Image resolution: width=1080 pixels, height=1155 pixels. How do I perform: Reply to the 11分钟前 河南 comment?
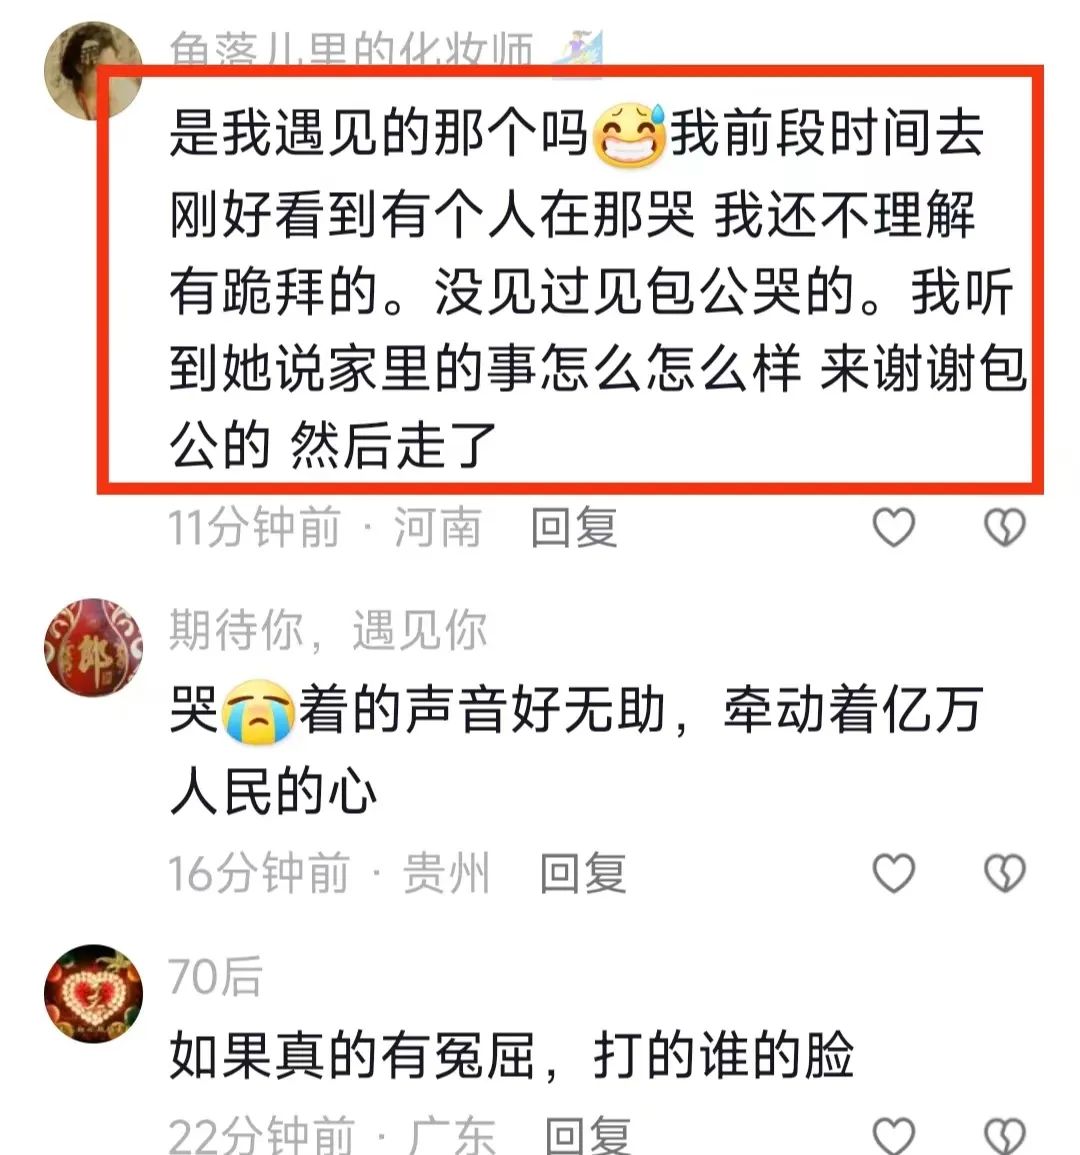[575, 527]
